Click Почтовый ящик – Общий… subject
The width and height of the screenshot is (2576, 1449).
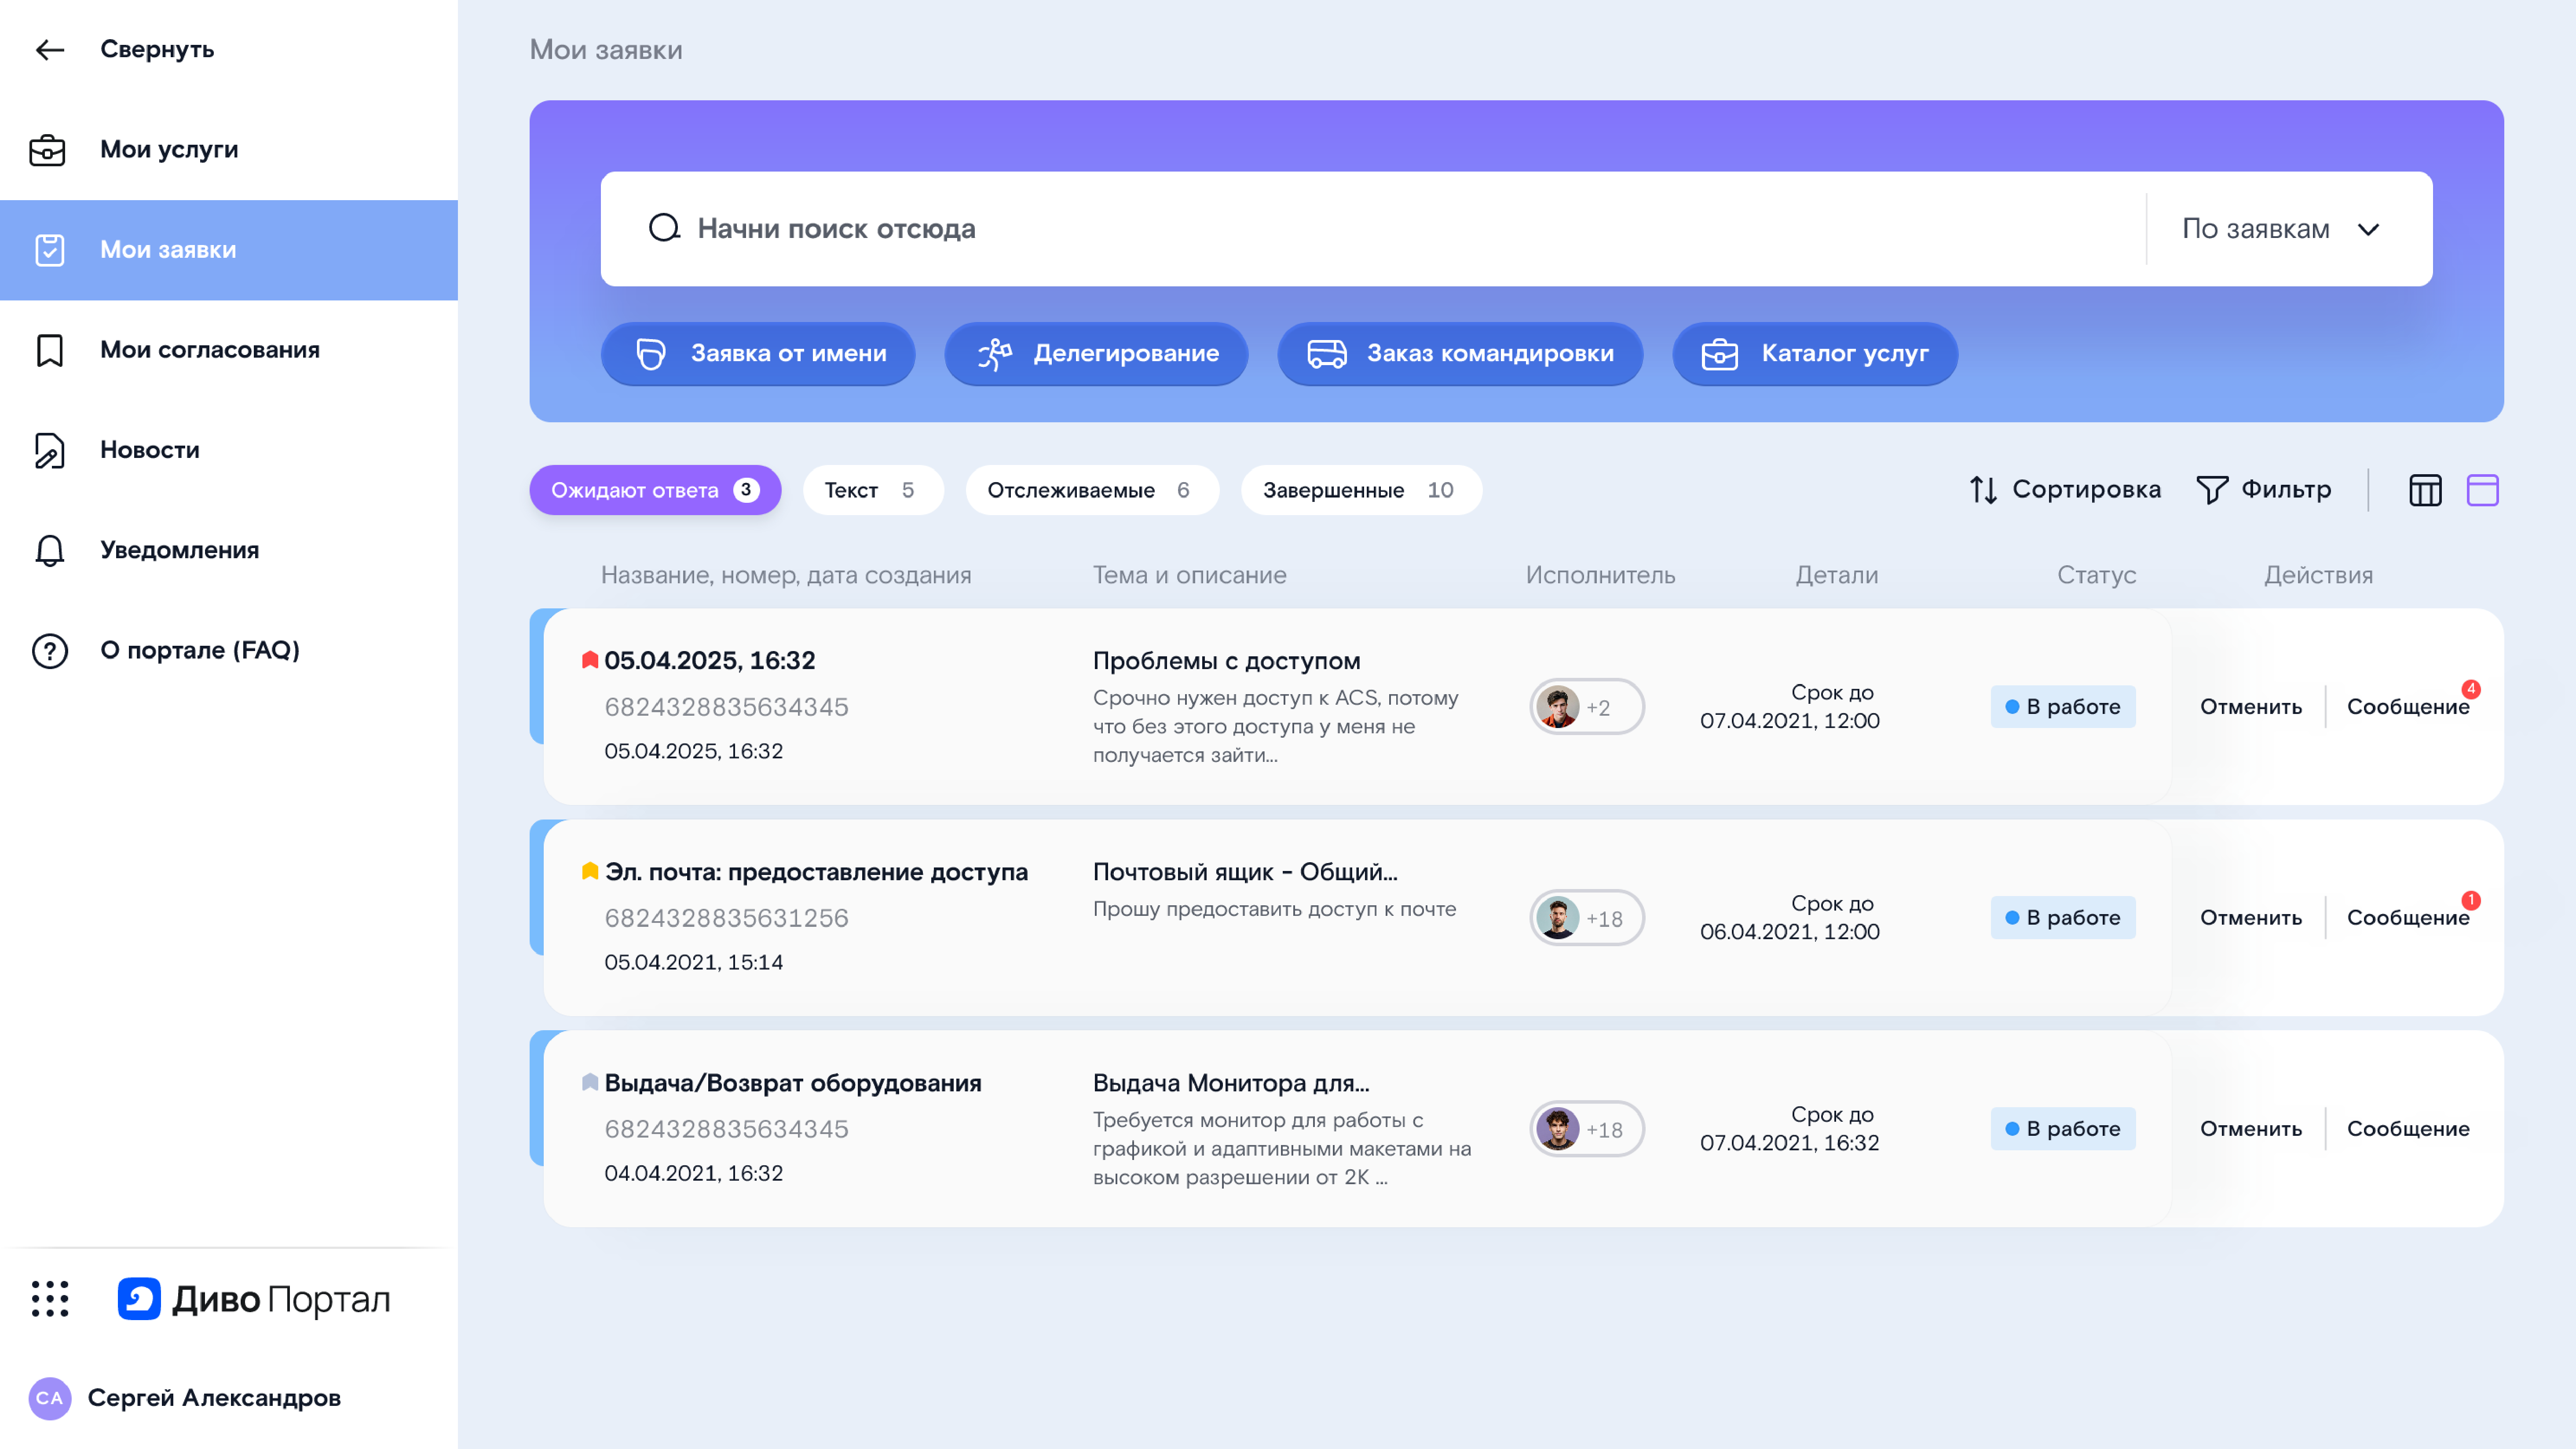pyautogui.click(x=1245, y=872)
